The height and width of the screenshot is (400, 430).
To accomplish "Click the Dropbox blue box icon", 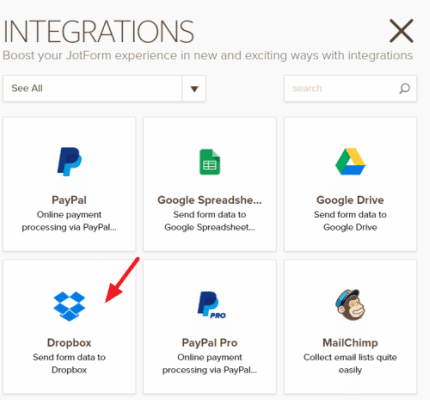I will click(x=69, y=306).
